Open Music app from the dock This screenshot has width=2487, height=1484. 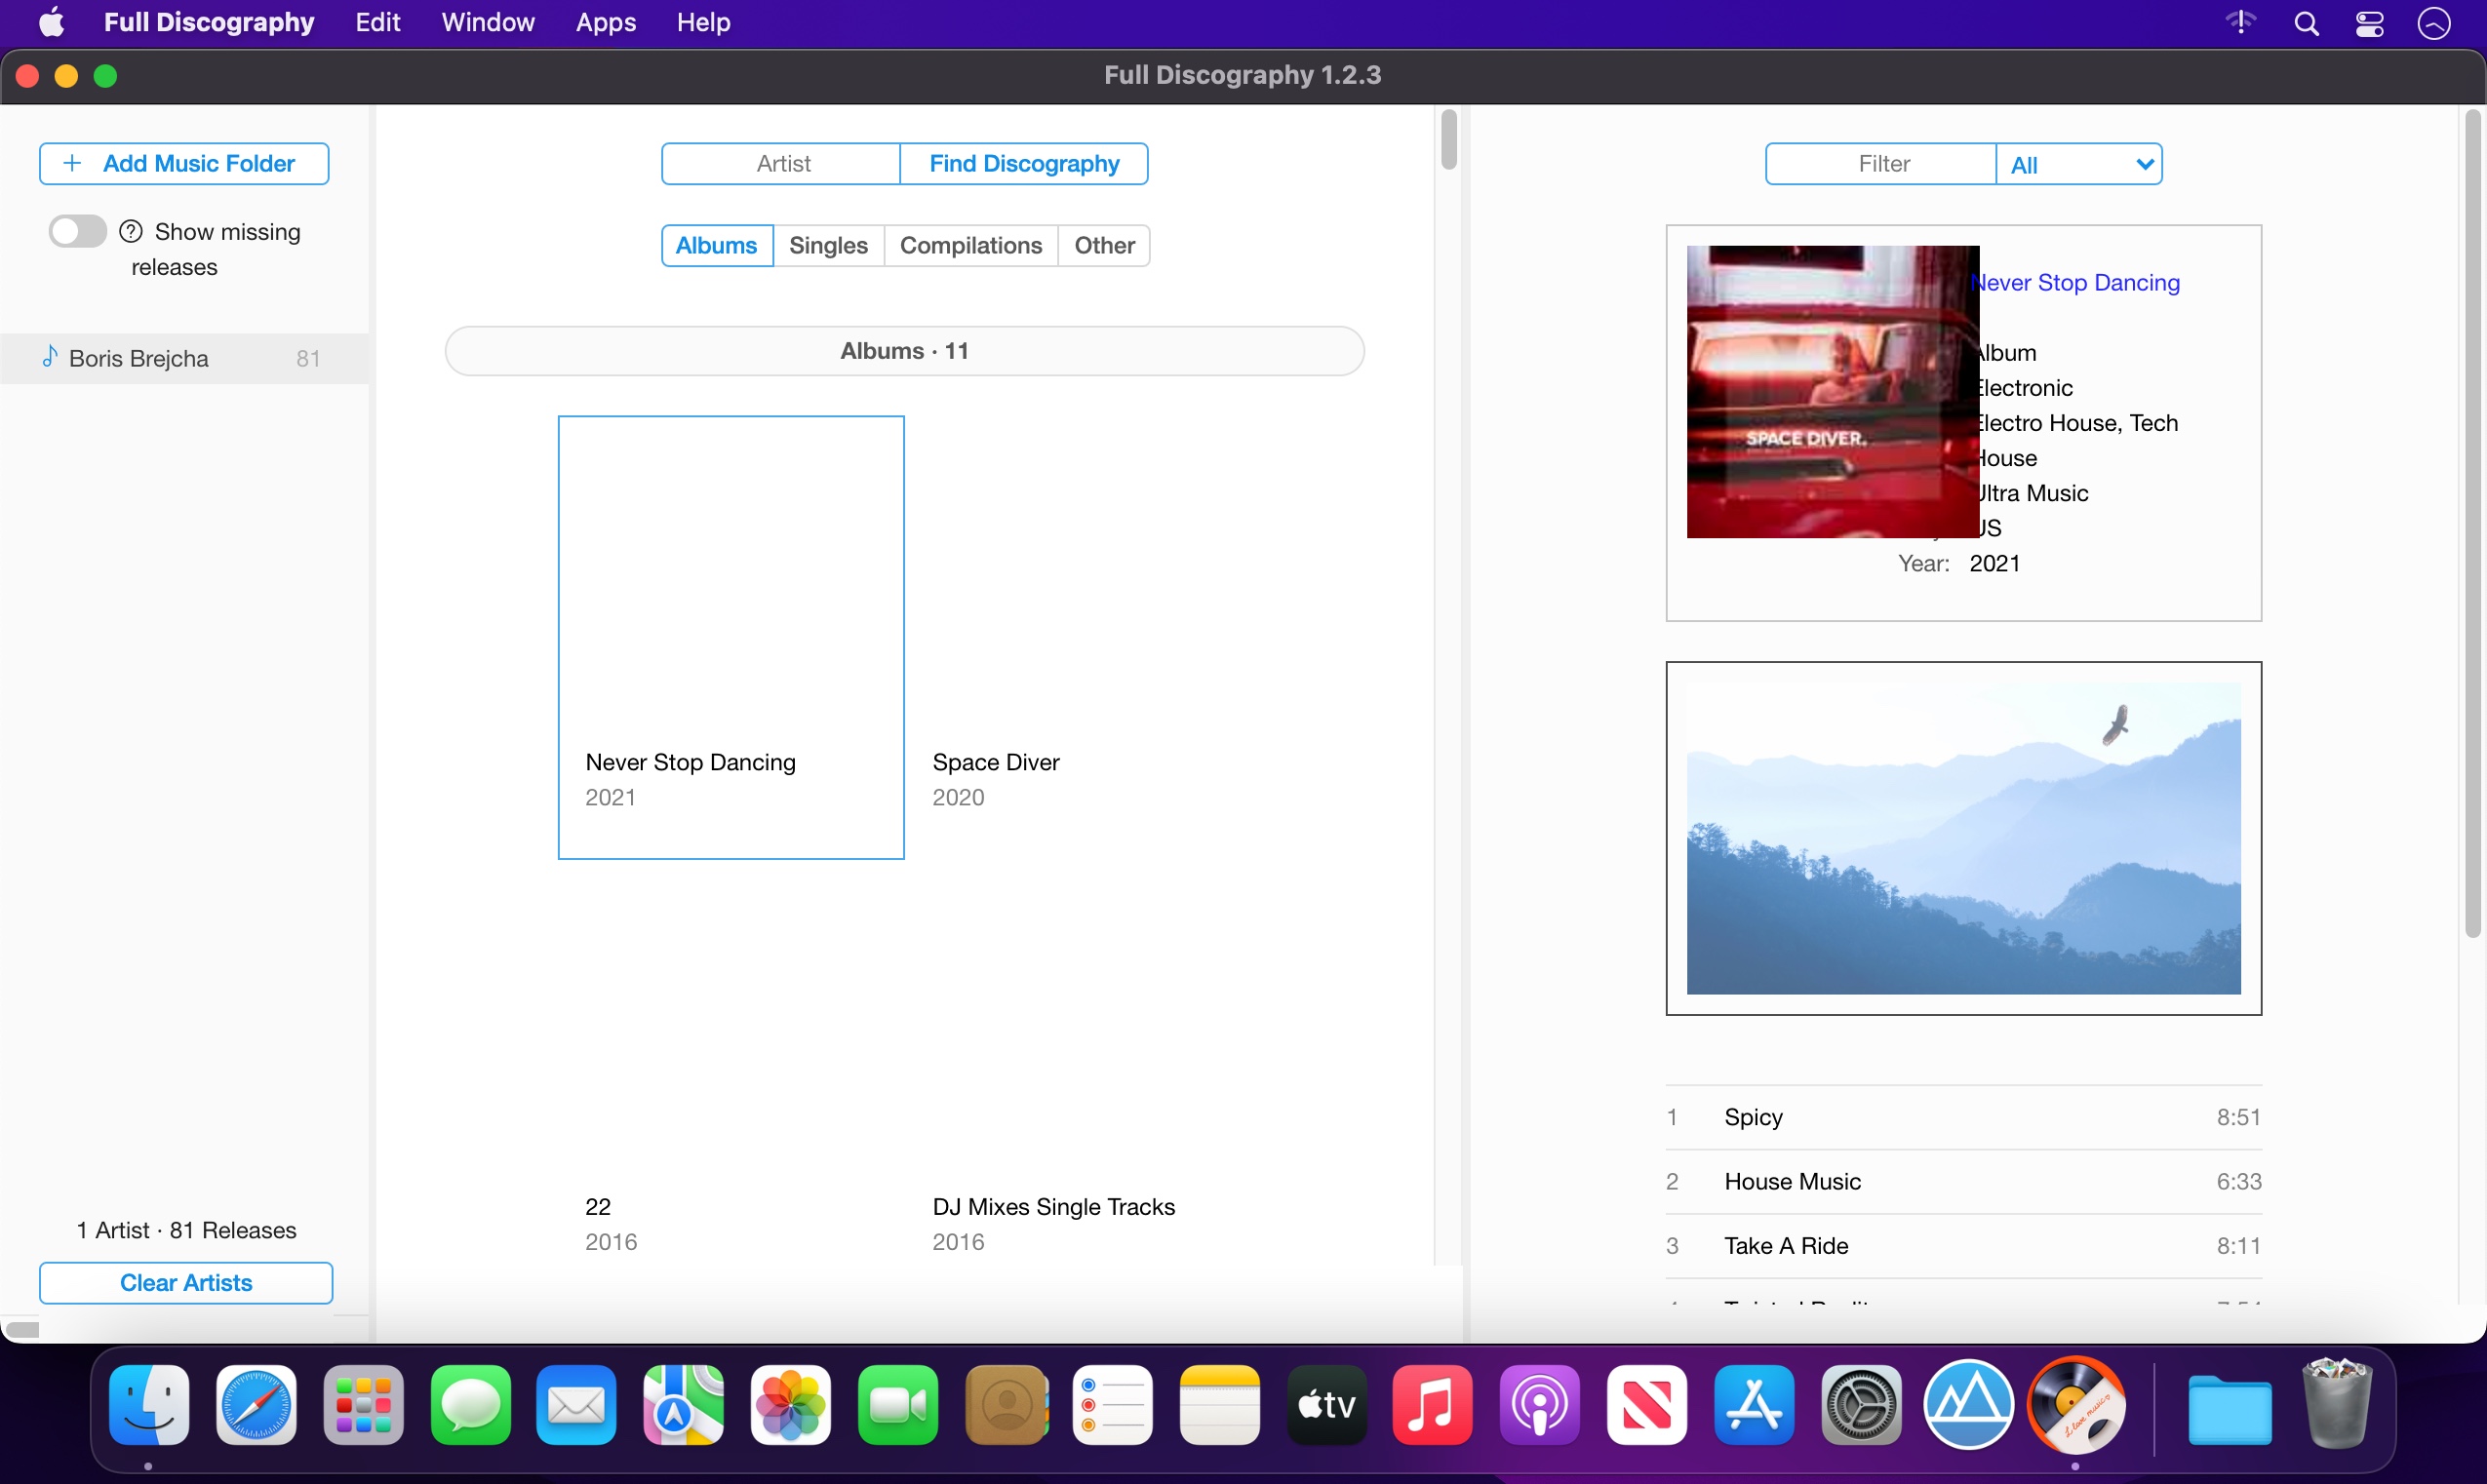(x=1433, y=1405)
